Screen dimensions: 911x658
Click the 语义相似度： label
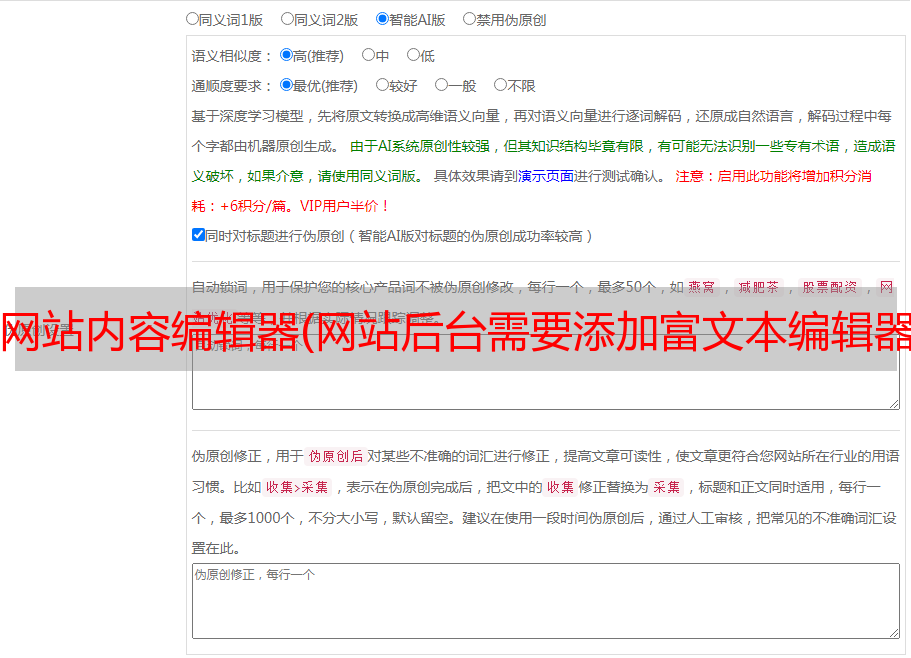point(232,56)
